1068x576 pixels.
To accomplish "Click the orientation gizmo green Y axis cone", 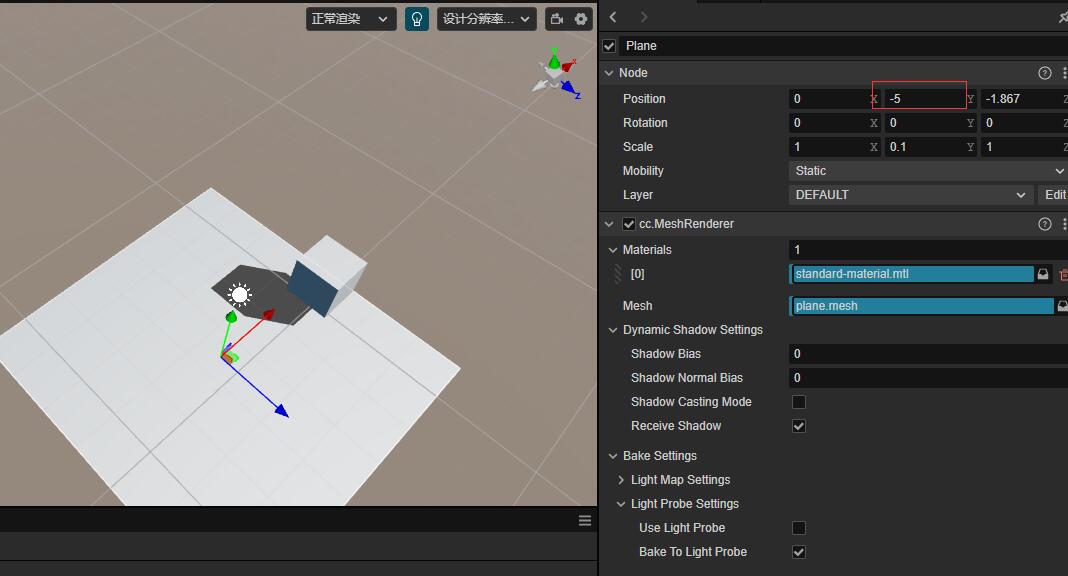I will tap(554, 61).
